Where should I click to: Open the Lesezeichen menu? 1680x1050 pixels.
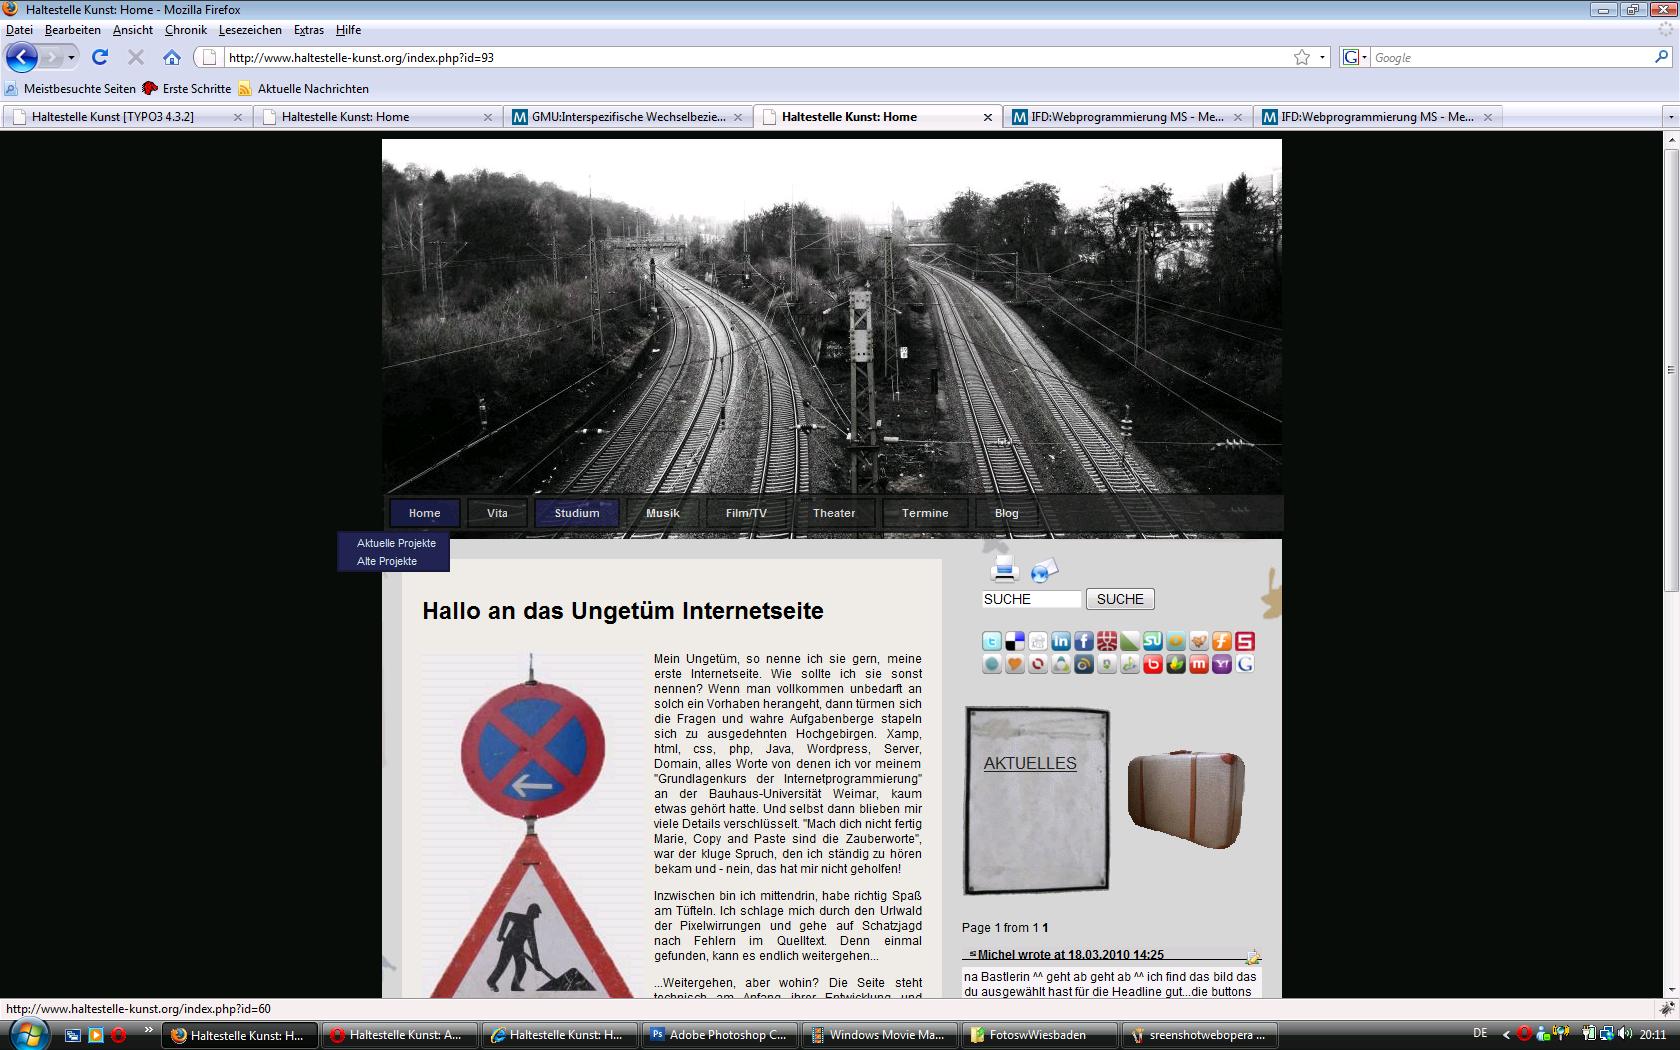pos(250,30)
